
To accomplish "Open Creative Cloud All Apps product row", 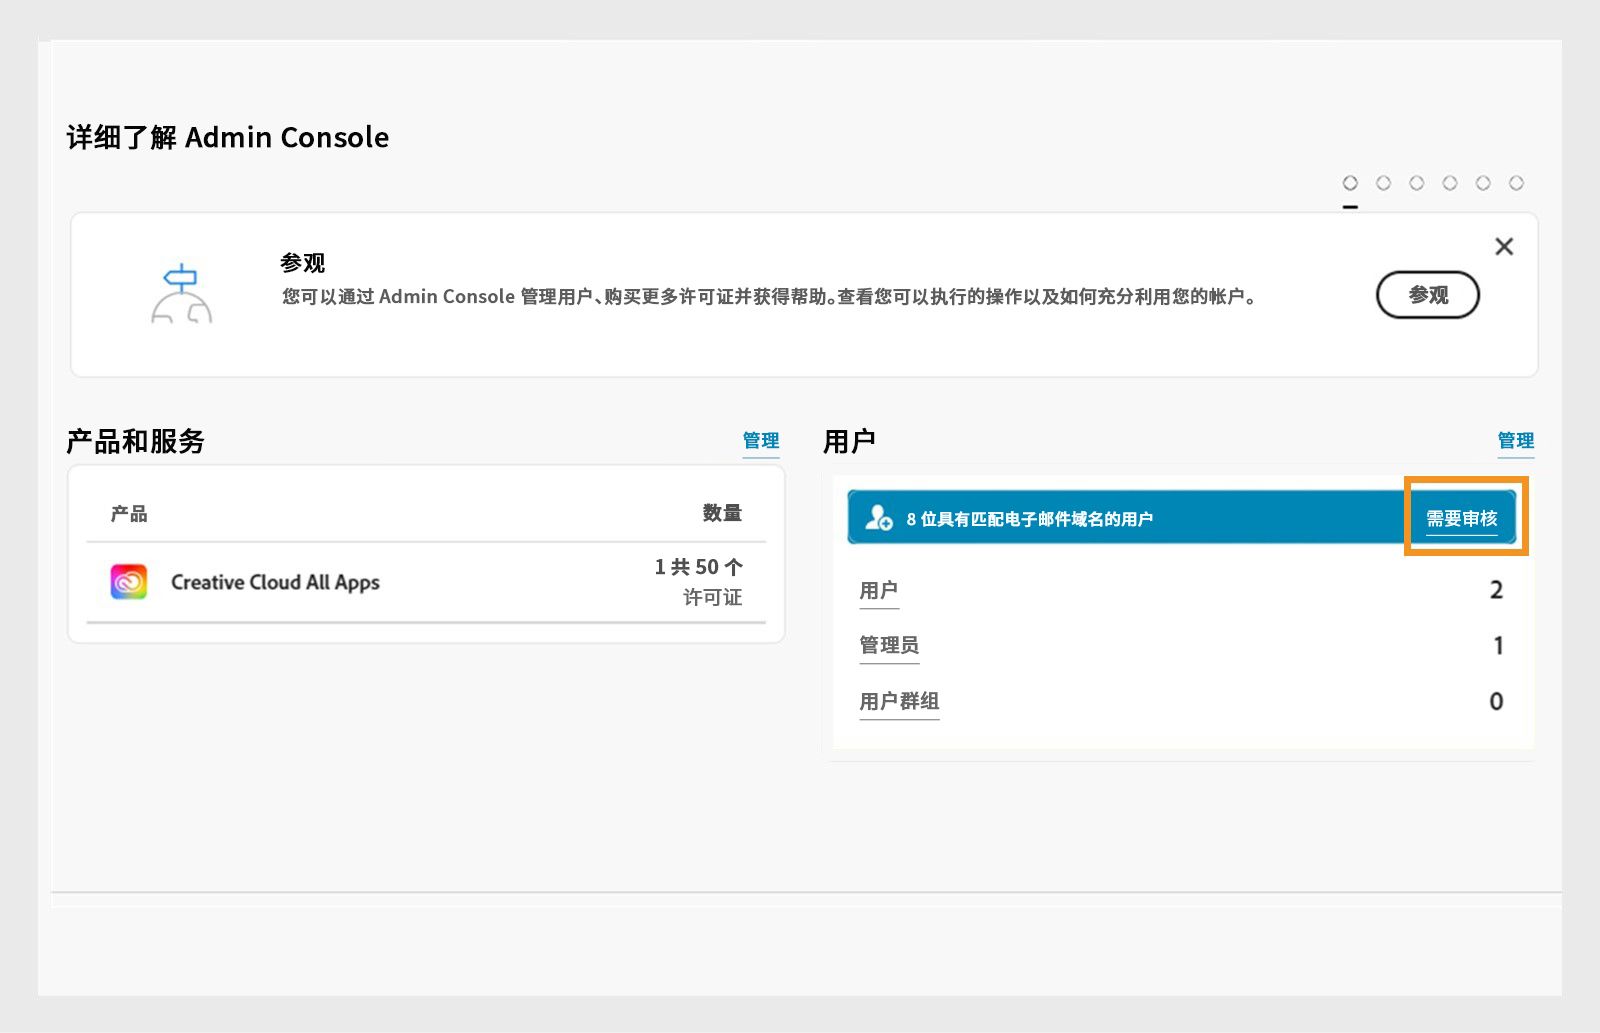I will [426, 582].
